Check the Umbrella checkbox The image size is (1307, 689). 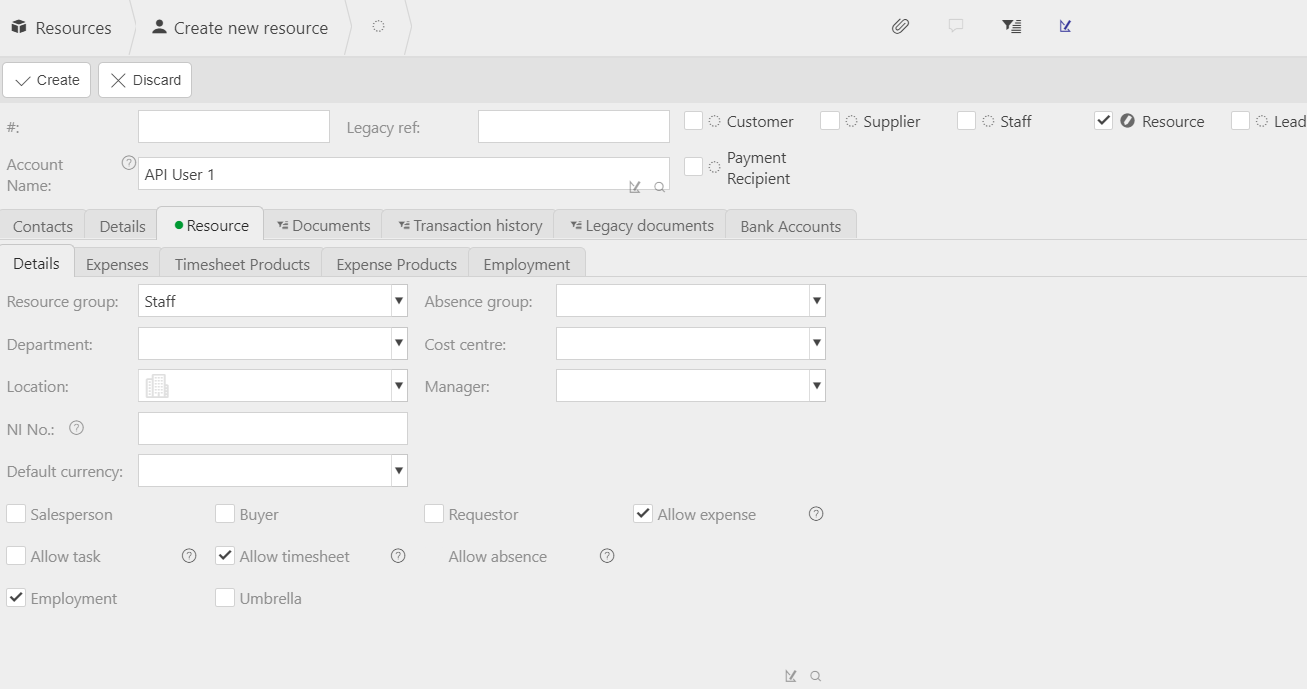pyautogui.click(x=225, y=598)
